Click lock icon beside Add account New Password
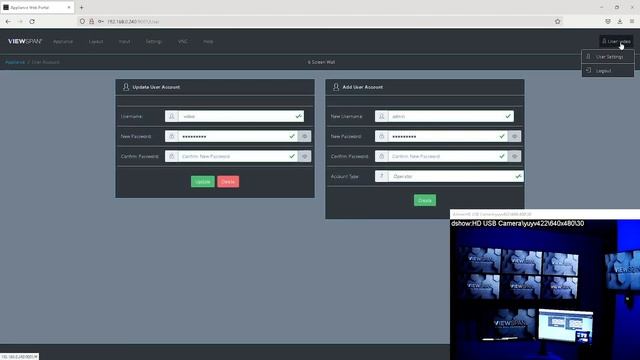 click(x=382, y=136)
